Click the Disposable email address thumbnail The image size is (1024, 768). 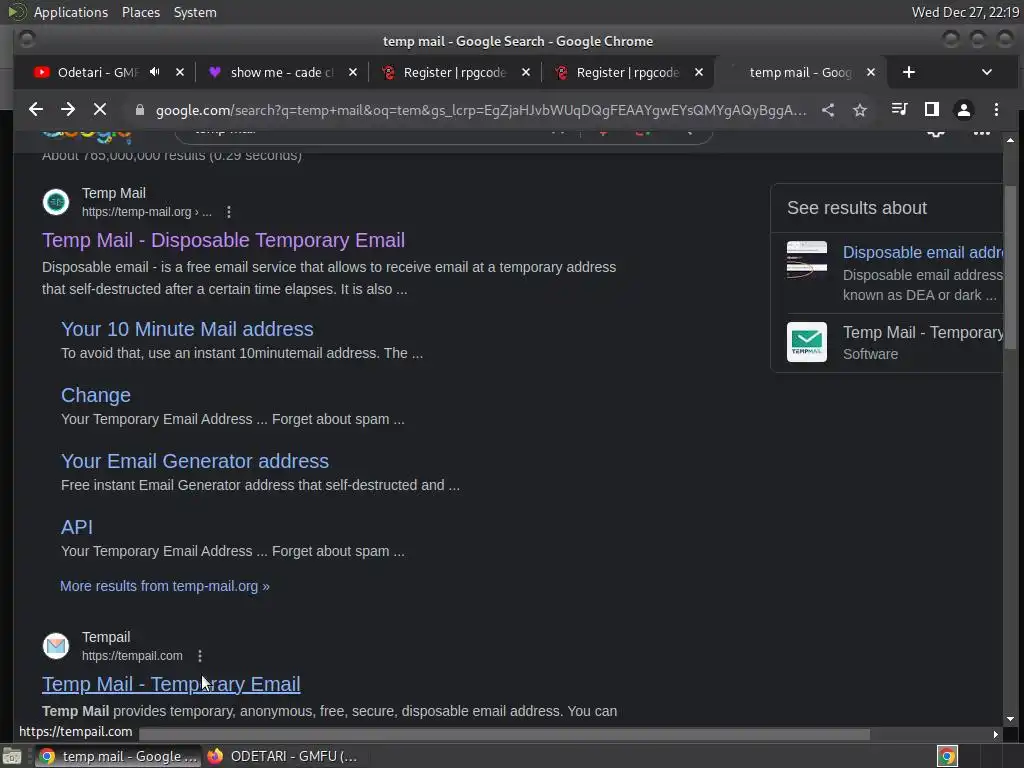pyautogui.click(x=807, y=261)
